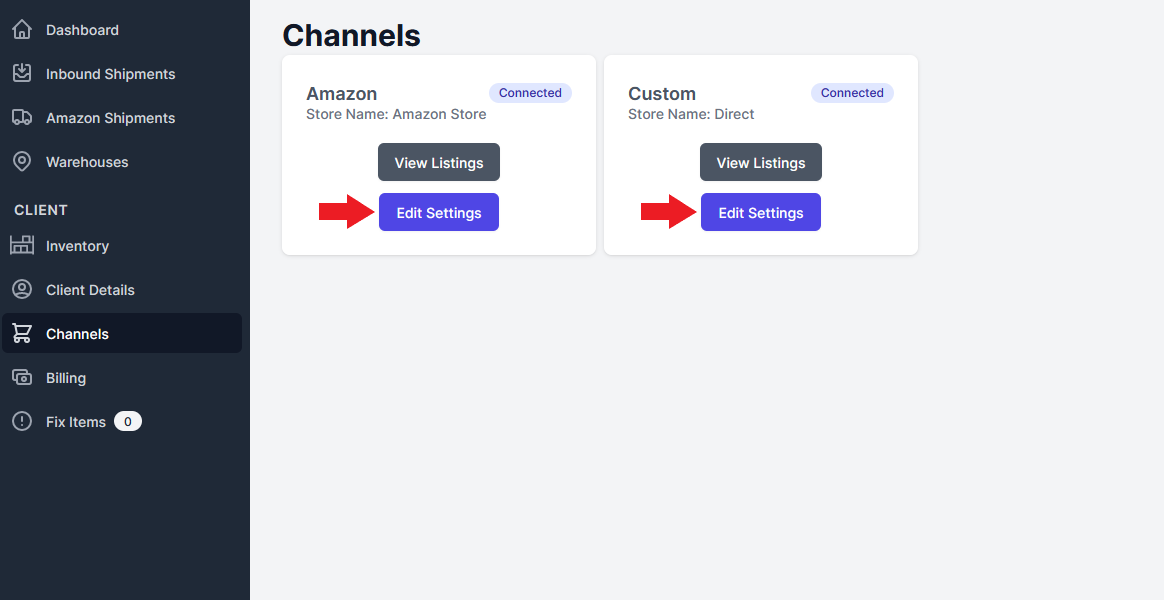Click the Inventory warehouse icon
1164x600 pixels.
click(22, 245)
